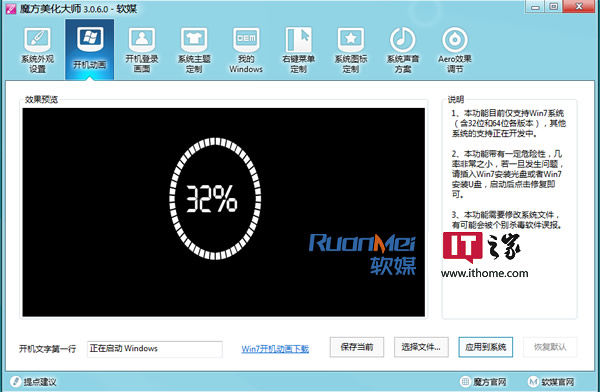Focus the 开机文字第一行 text field
Screen dimensions: 600x392
pyautogui.click(x=155, y=349)
